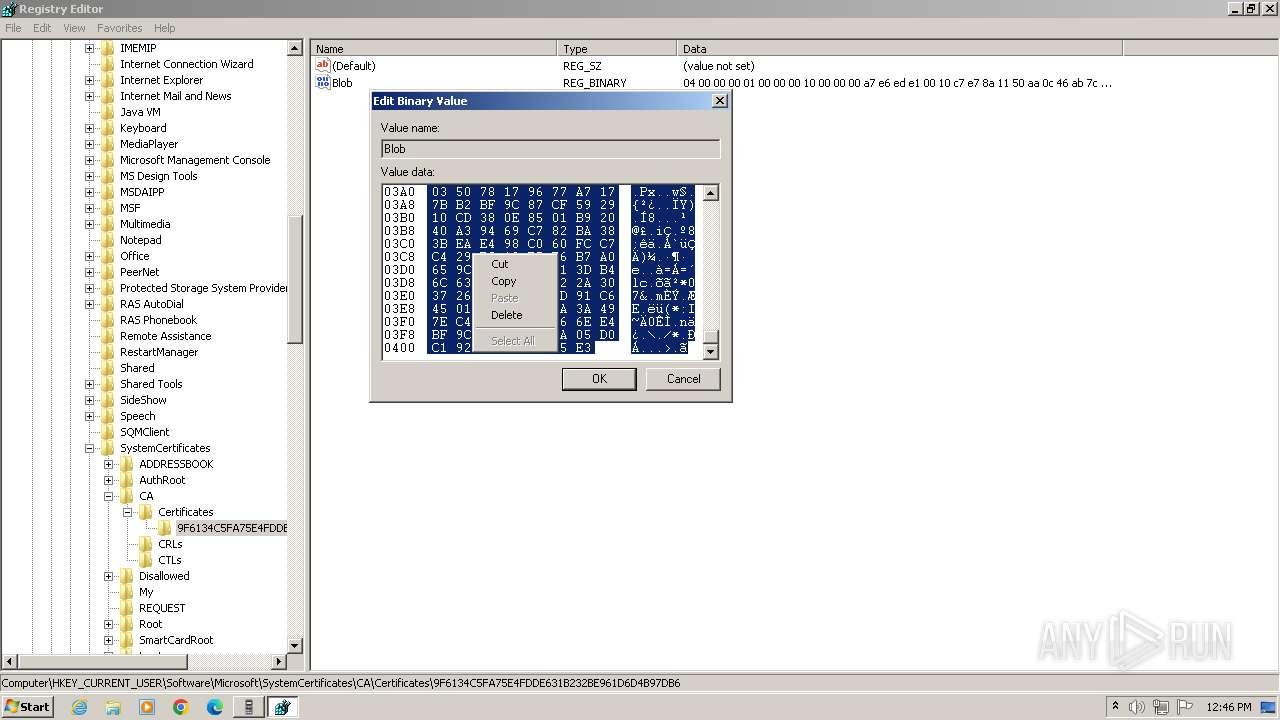The width and height of the screenshot is (1280, 720).
Task: Expand the Internet Explorer key
Action: pyautogui.click(x=89, y=80)
